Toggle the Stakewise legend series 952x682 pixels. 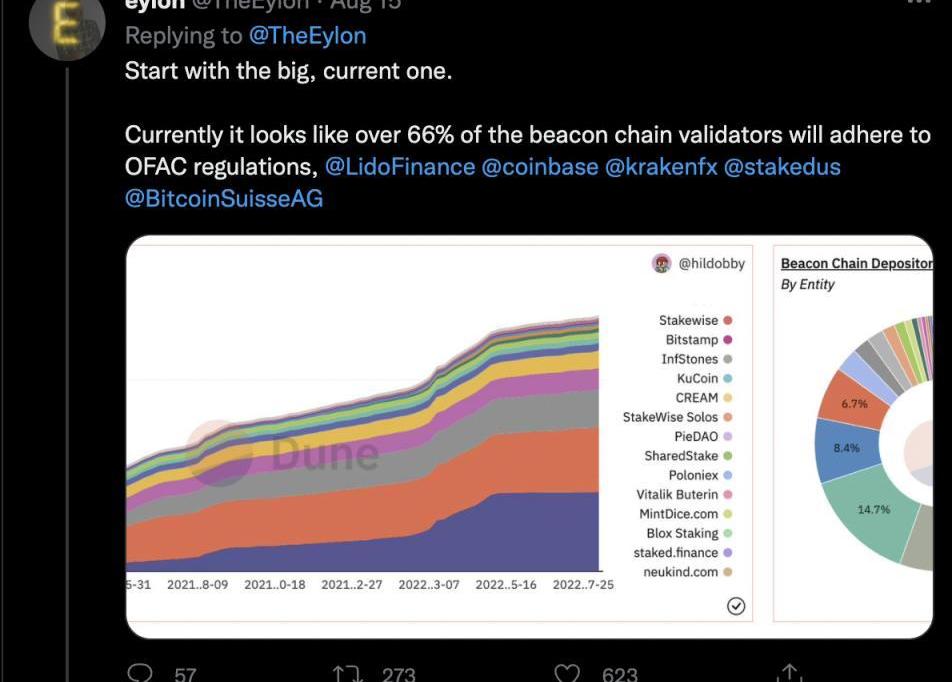click(x=689, y=321)
